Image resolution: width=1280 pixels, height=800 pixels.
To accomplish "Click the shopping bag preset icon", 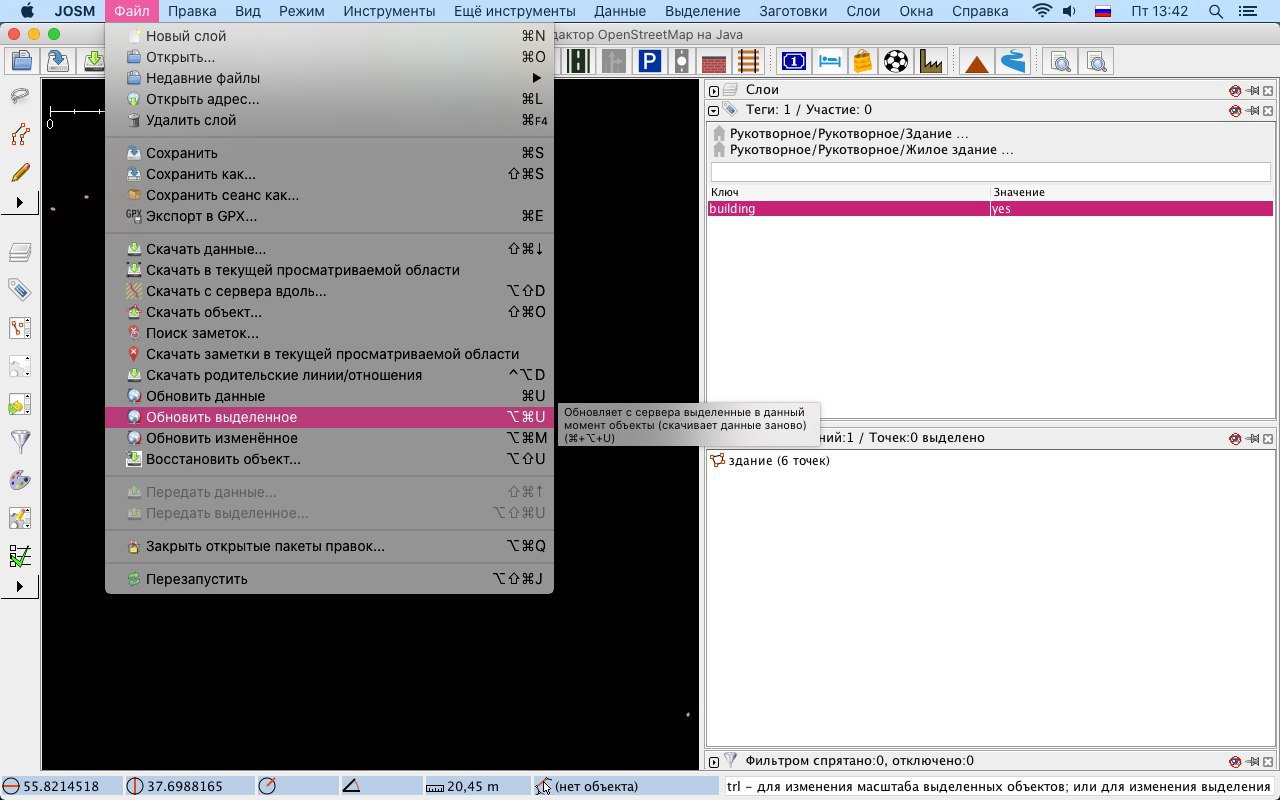I will click(863, 62).
